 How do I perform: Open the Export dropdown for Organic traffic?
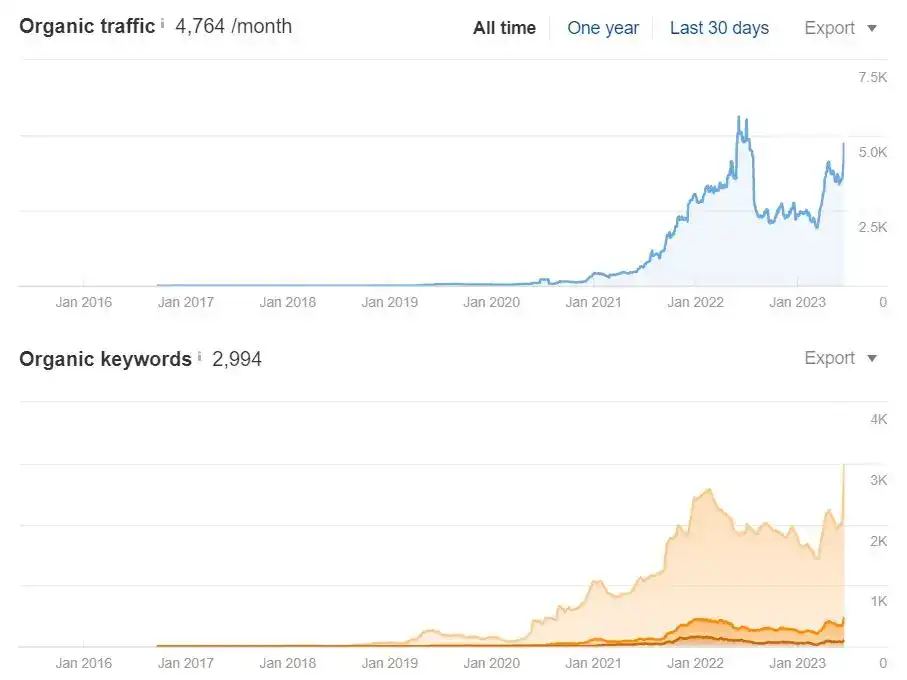840,28
